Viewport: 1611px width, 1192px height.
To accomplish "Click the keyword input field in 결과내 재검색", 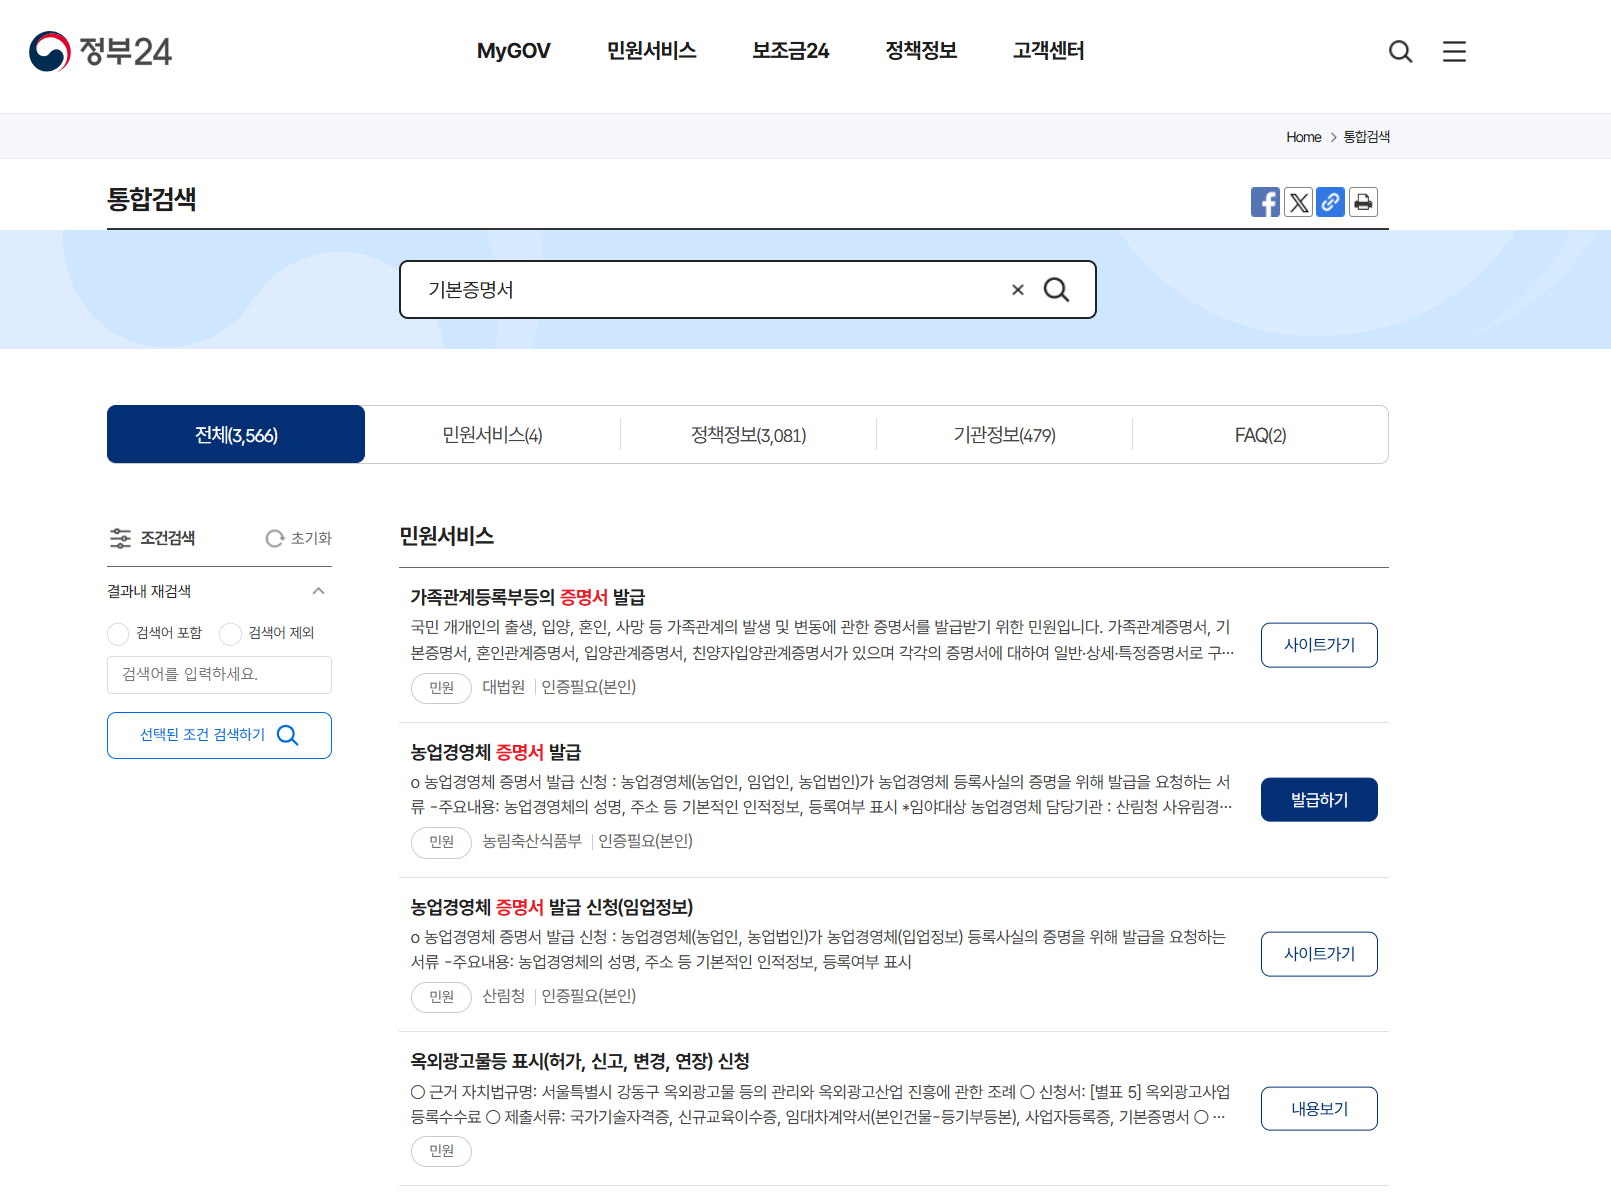I will pyautogui.click(x=219, y=674).
